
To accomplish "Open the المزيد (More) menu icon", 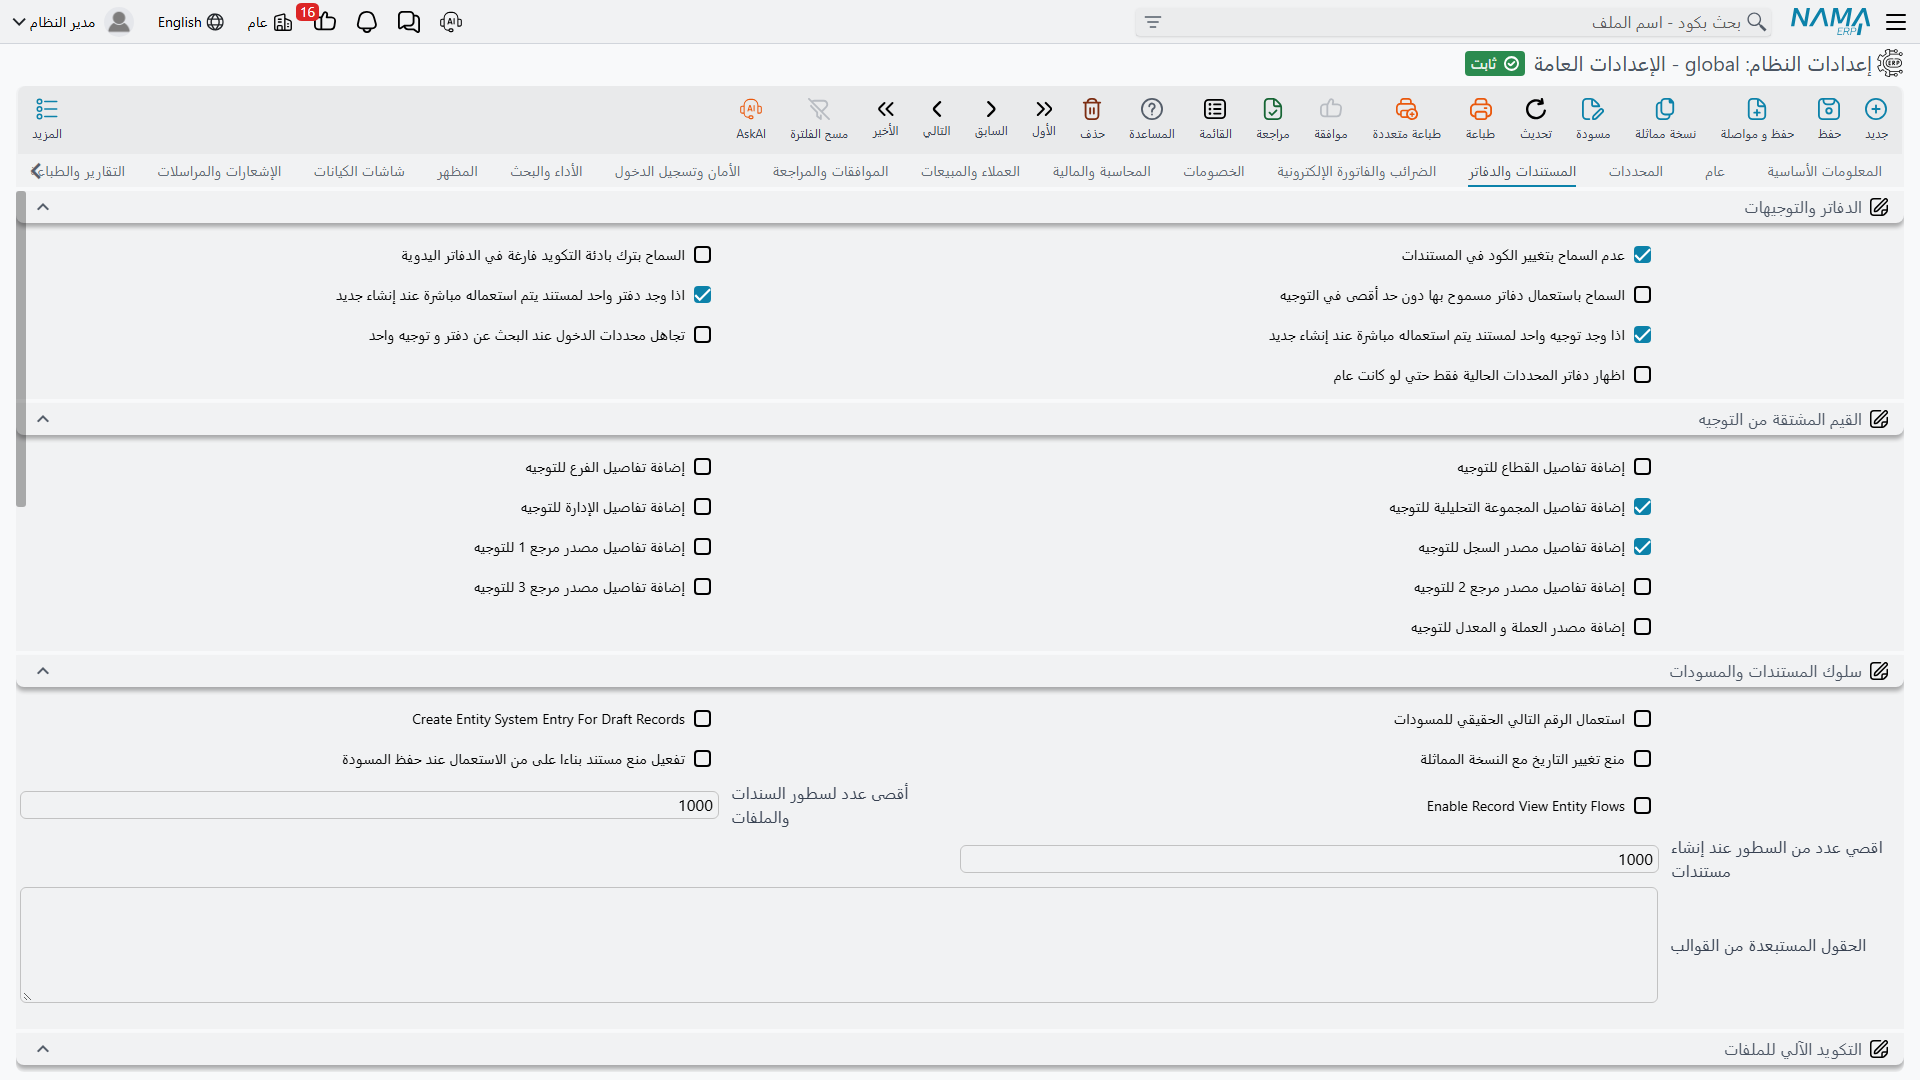I will tap(47, 109).
